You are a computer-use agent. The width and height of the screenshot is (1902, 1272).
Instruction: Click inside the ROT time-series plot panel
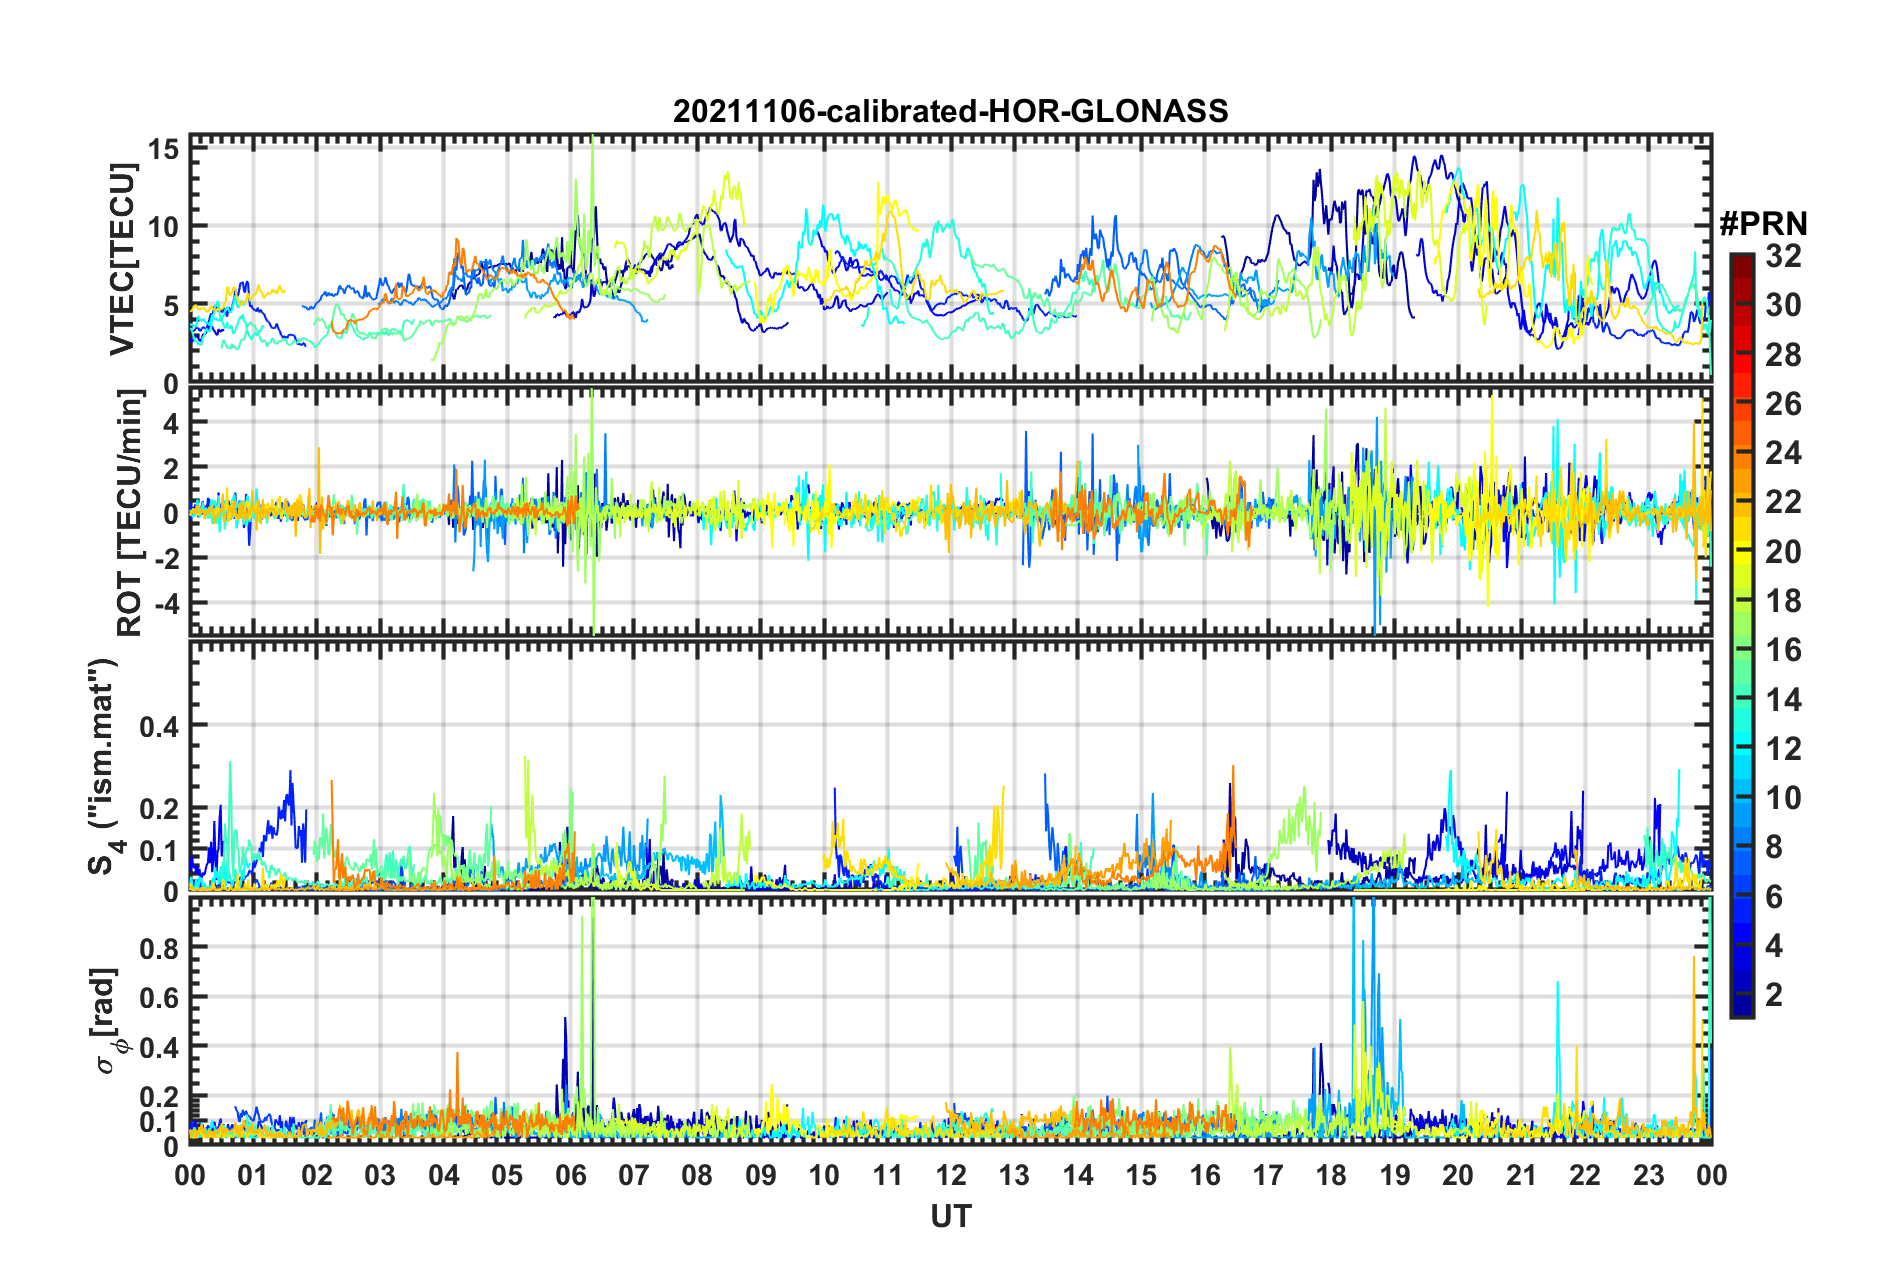point(950,511)
